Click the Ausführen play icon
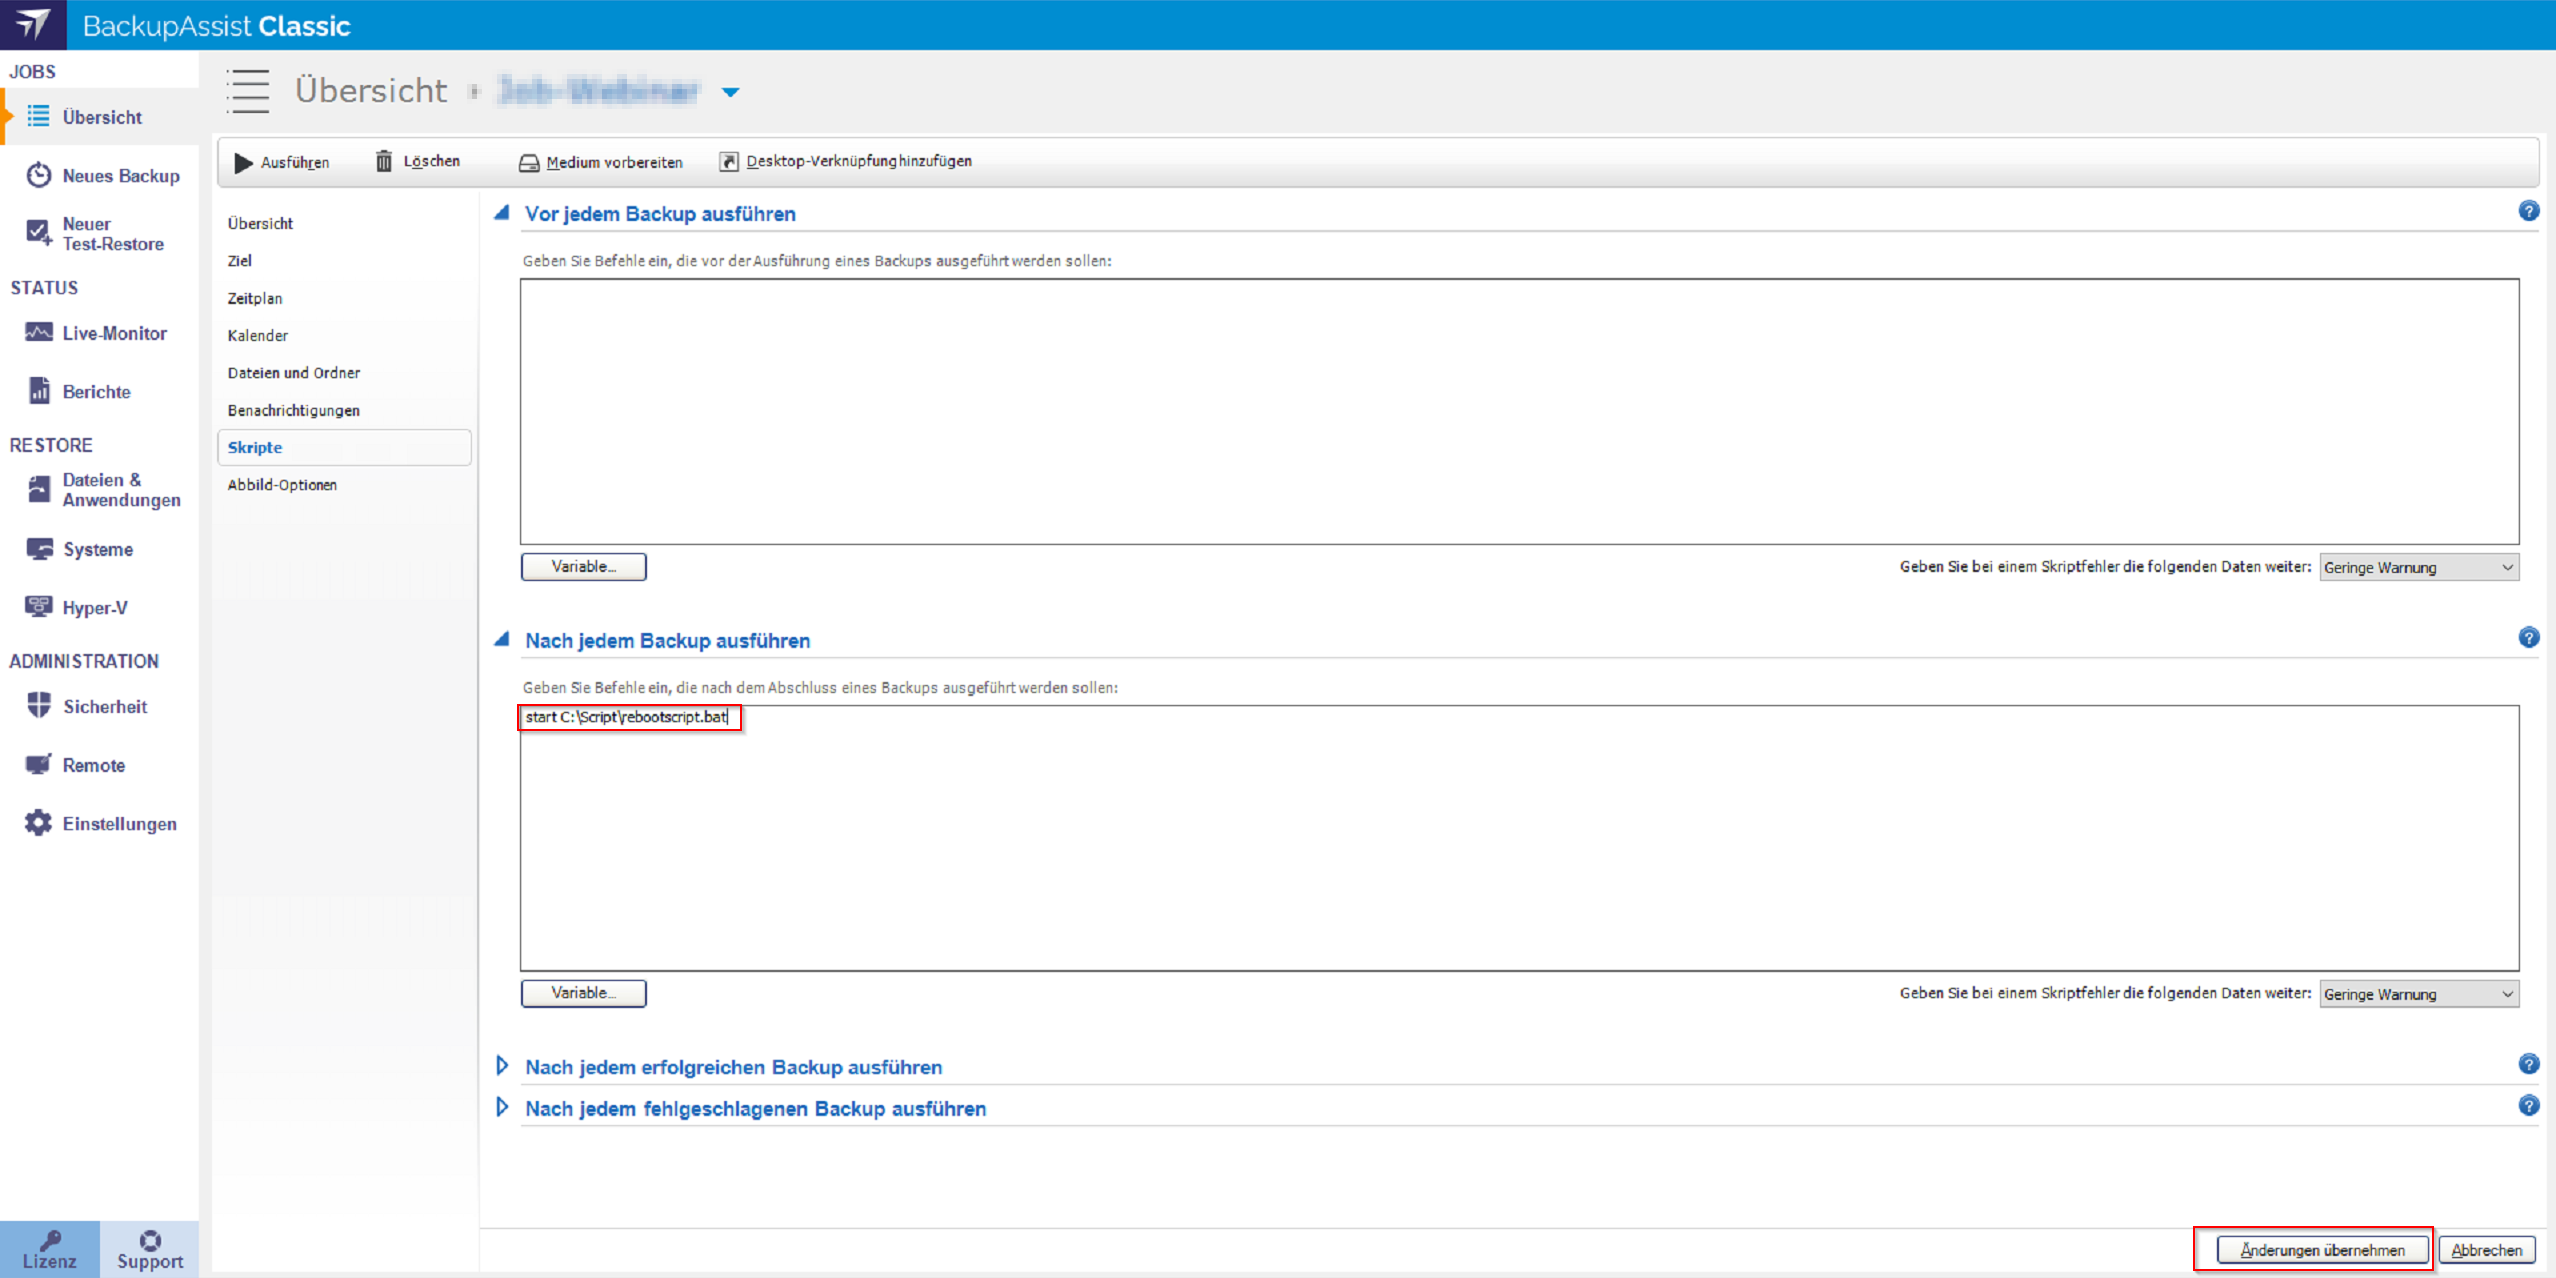The image size is (2556, 1278). point(243,162)
